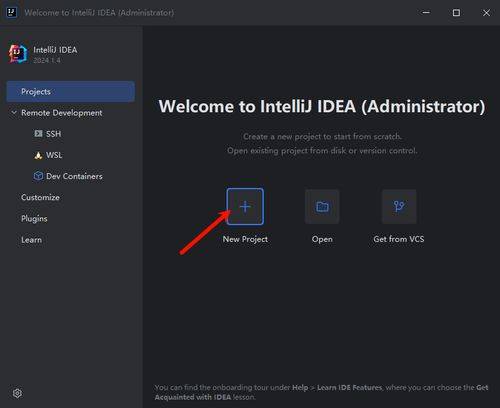Click the 'IntelliJ IDEA' name in sidebar
500x408 pixels.
coord(55,50)
